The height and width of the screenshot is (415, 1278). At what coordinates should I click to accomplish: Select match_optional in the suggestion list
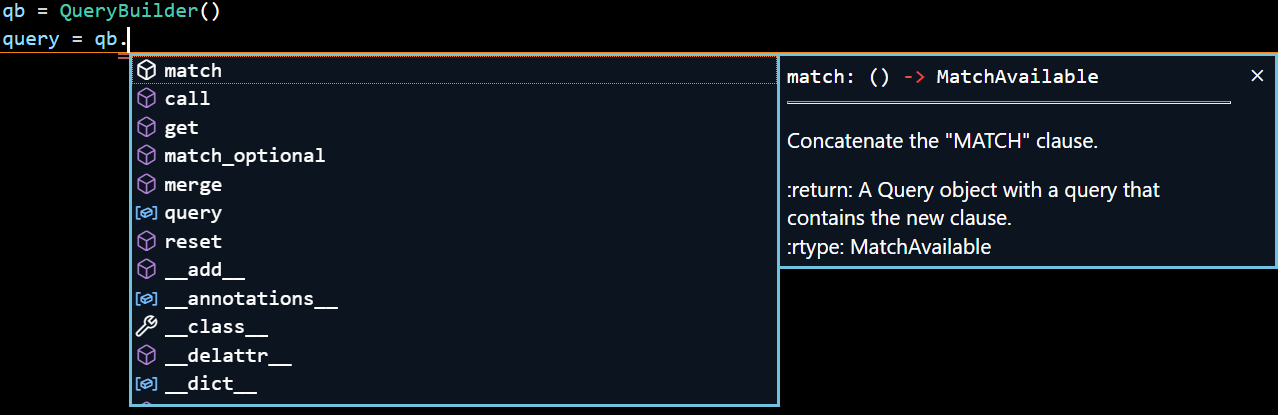point(244,156)
